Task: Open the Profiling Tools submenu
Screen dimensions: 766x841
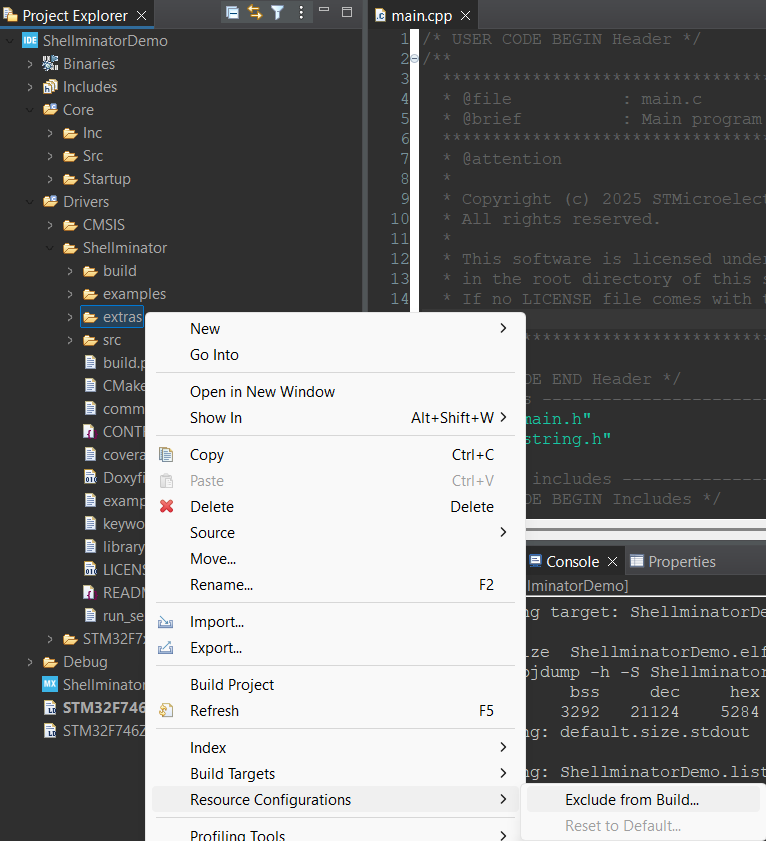Action: (x=335, y=834)
